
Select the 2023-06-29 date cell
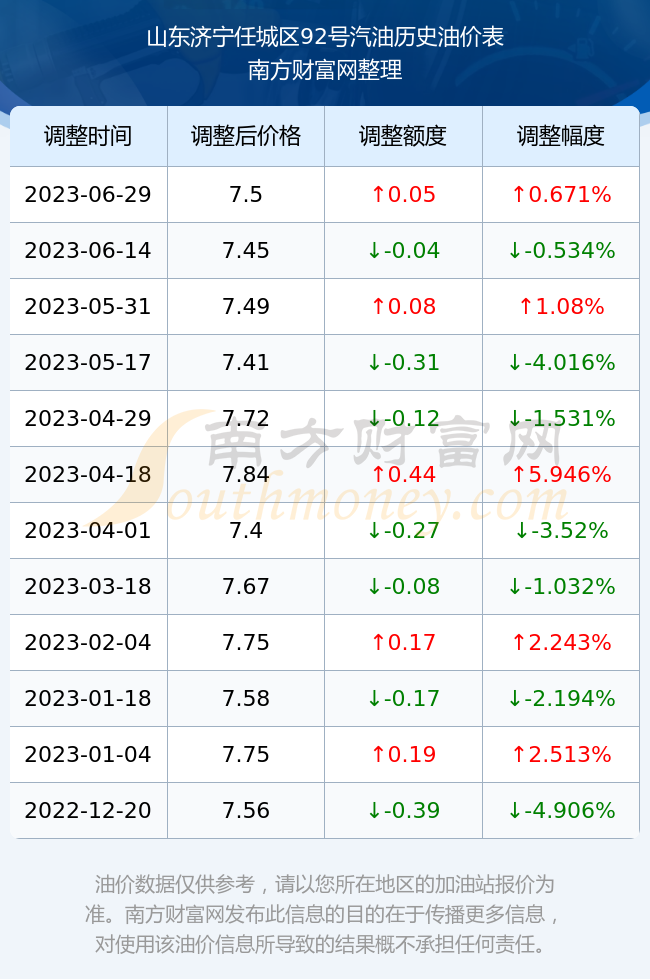coord(88,194)
